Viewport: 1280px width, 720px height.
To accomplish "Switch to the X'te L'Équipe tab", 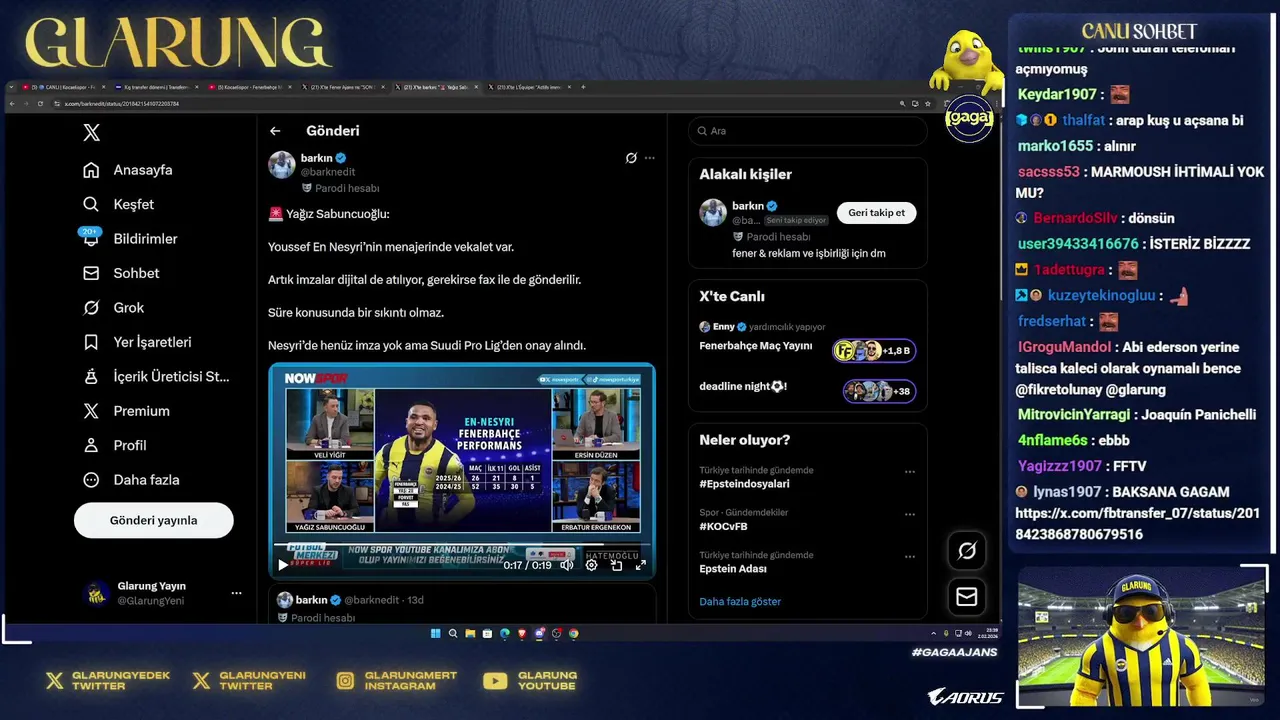I will (531, 87).
